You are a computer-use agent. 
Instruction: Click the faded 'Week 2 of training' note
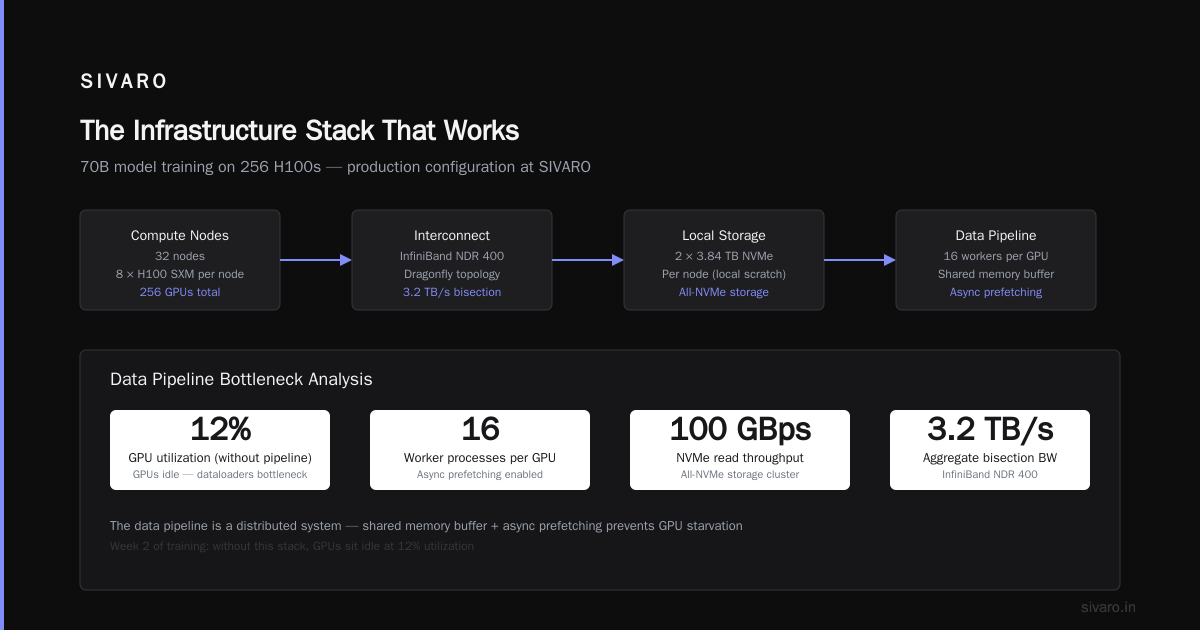[x=292, y=546]
